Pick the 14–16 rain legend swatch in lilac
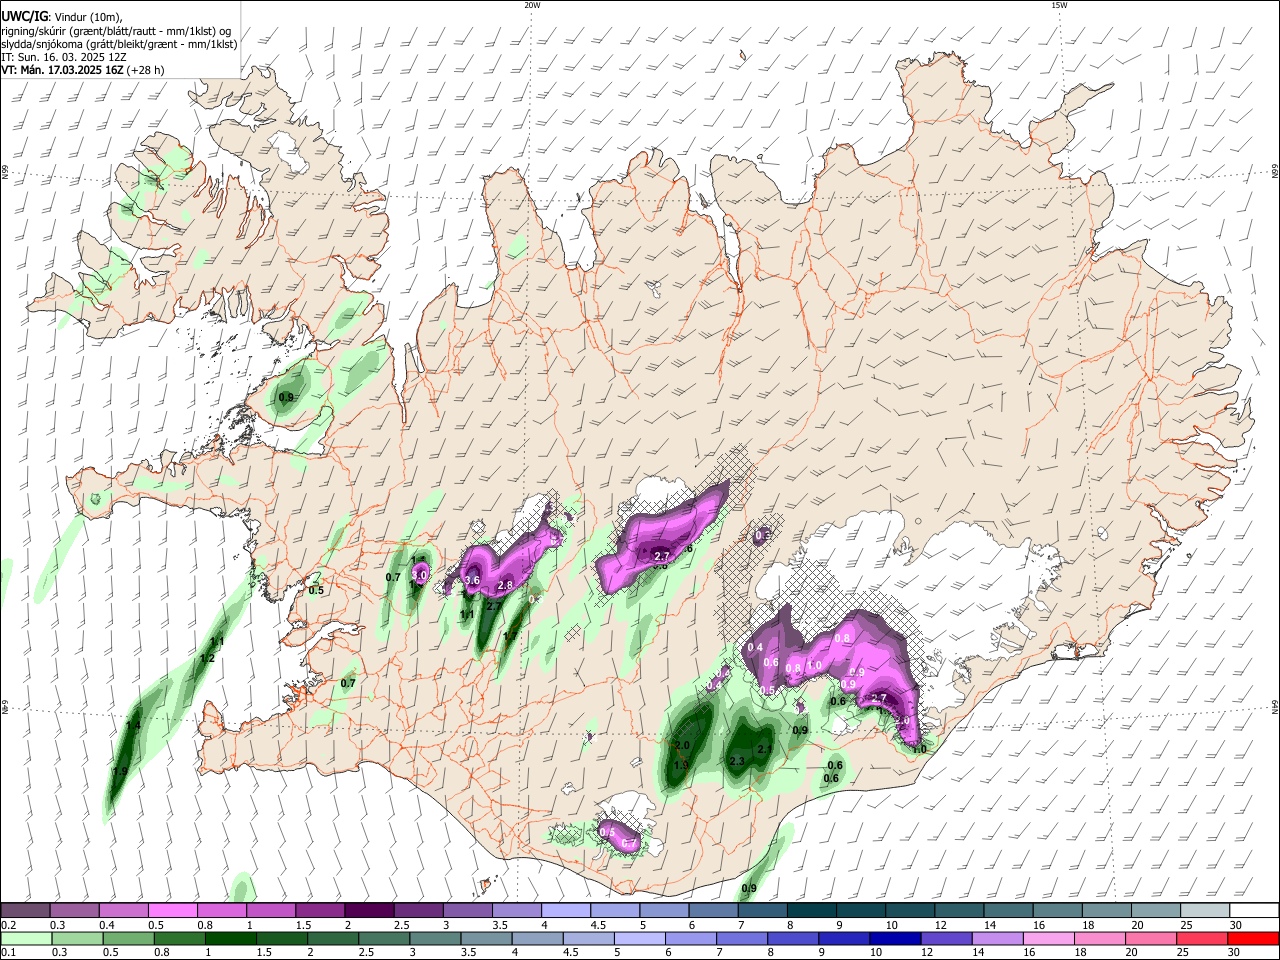The image size is (1280, 960). [x=997, y=938]
